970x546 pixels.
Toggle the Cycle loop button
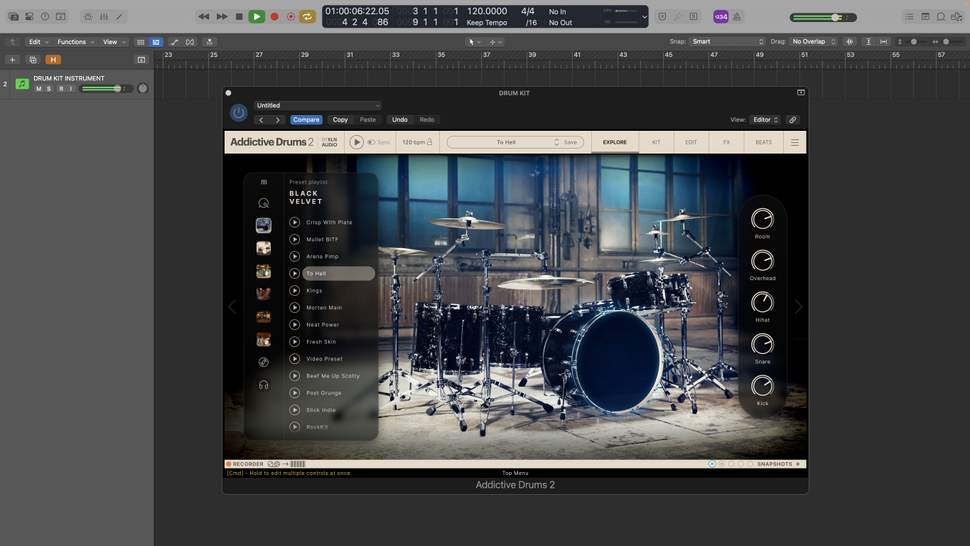[x=307, y=17]
